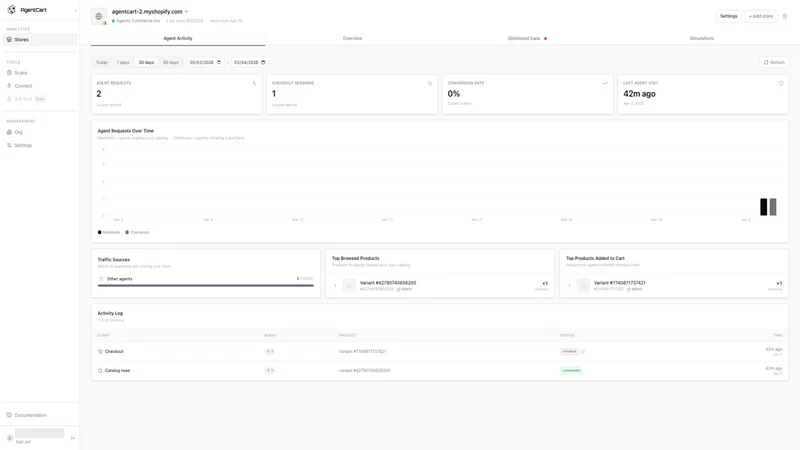
Task: Click Variant #42790740656205 in Top Browsed Products
Action: (388, 283)
